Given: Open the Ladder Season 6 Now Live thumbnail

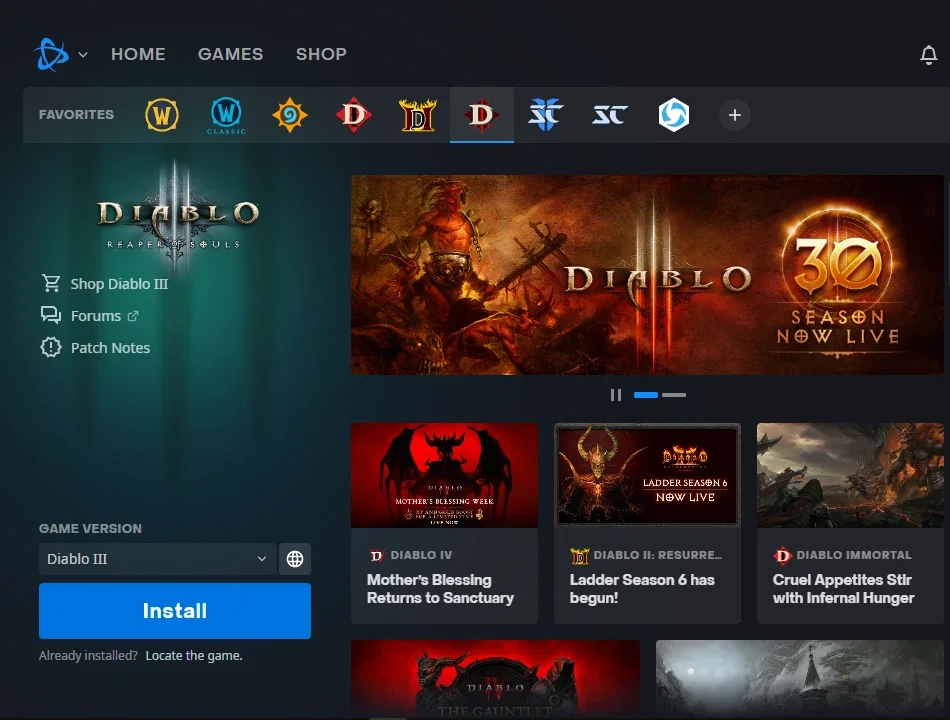Looking at the screenshot, I should point(647,475).
